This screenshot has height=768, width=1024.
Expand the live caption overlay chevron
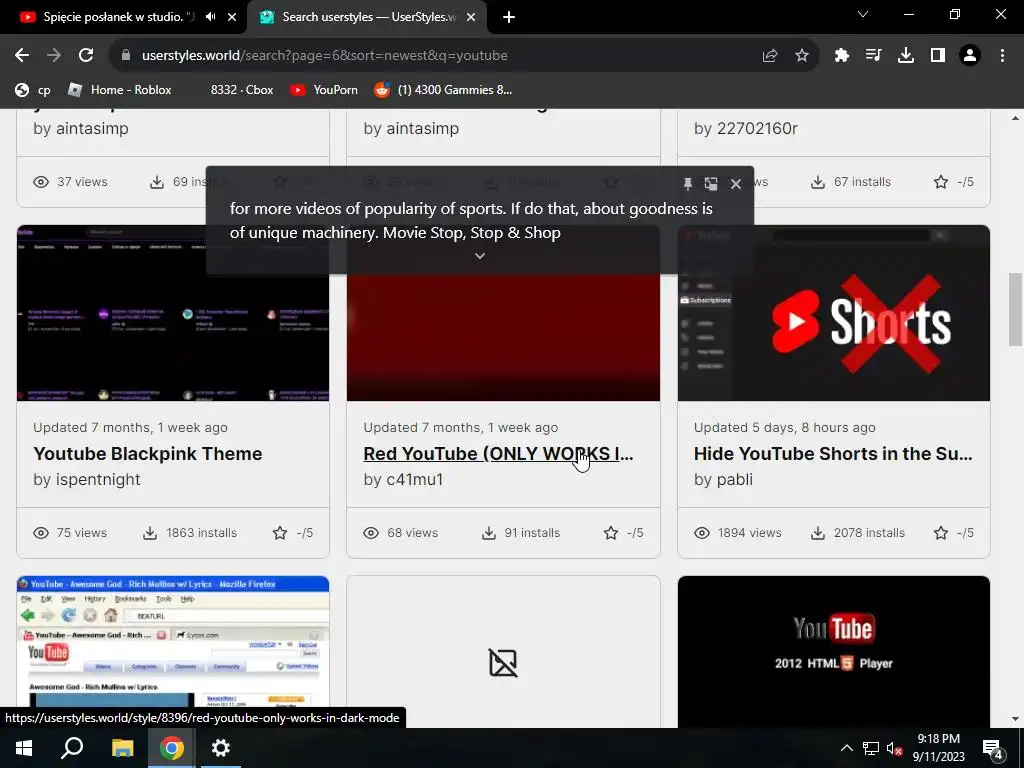480,256
